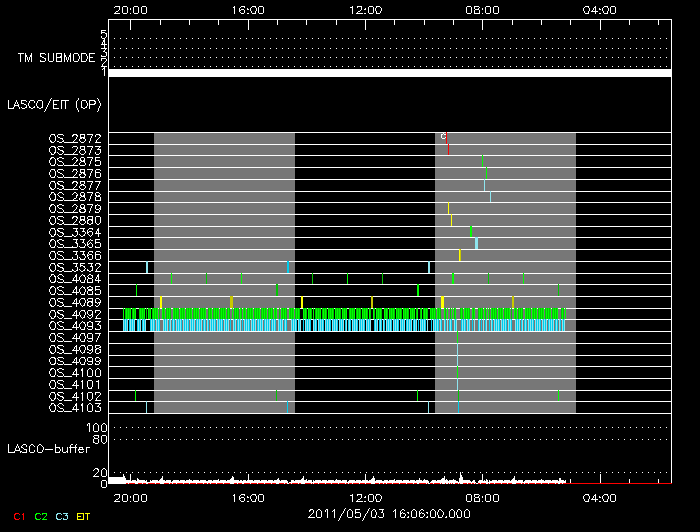Select the OS_4089 row label
Viewport: 700px width, 532px height.
75,302
